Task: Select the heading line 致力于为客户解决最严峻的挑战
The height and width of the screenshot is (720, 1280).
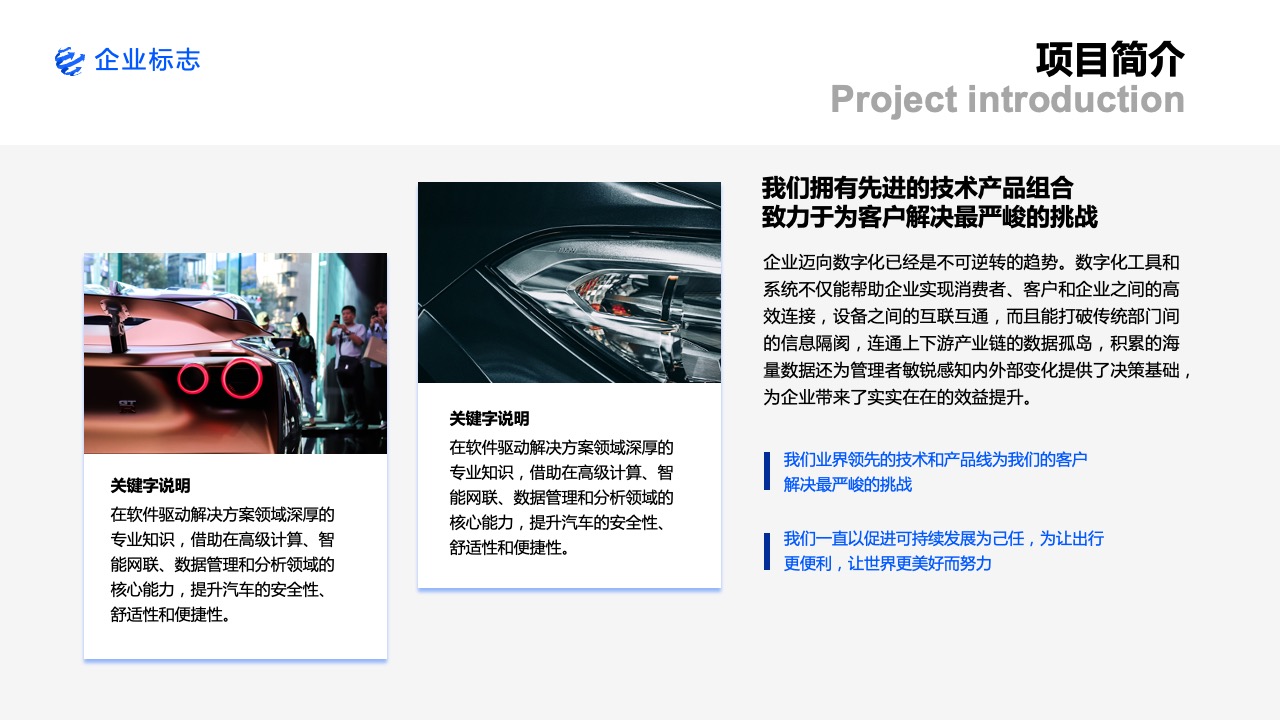Action: coord(929,217)
